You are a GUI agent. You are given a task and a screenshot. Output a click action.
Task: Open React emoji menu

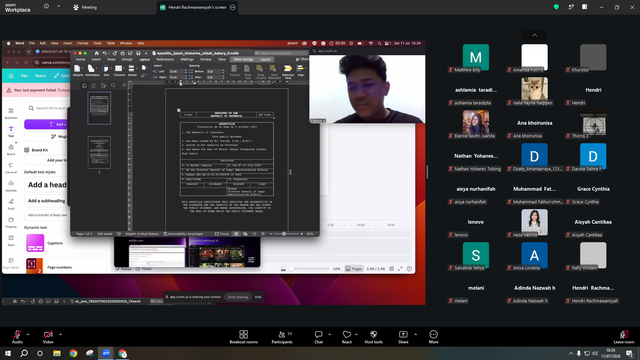coord(347,337)
